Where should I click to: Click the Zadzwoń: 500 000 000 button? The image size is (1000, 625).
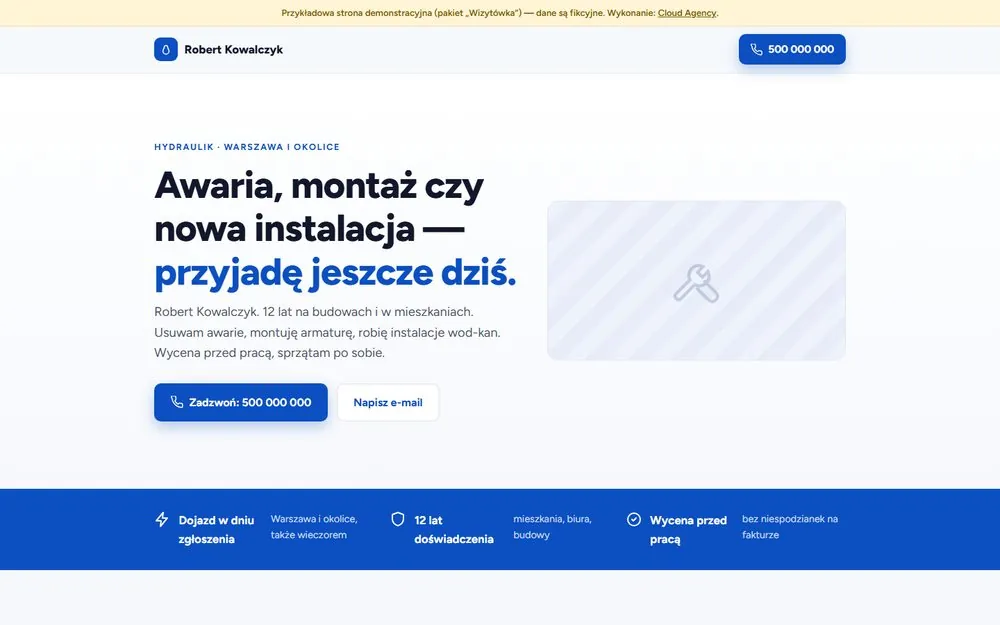coord(241,402)
